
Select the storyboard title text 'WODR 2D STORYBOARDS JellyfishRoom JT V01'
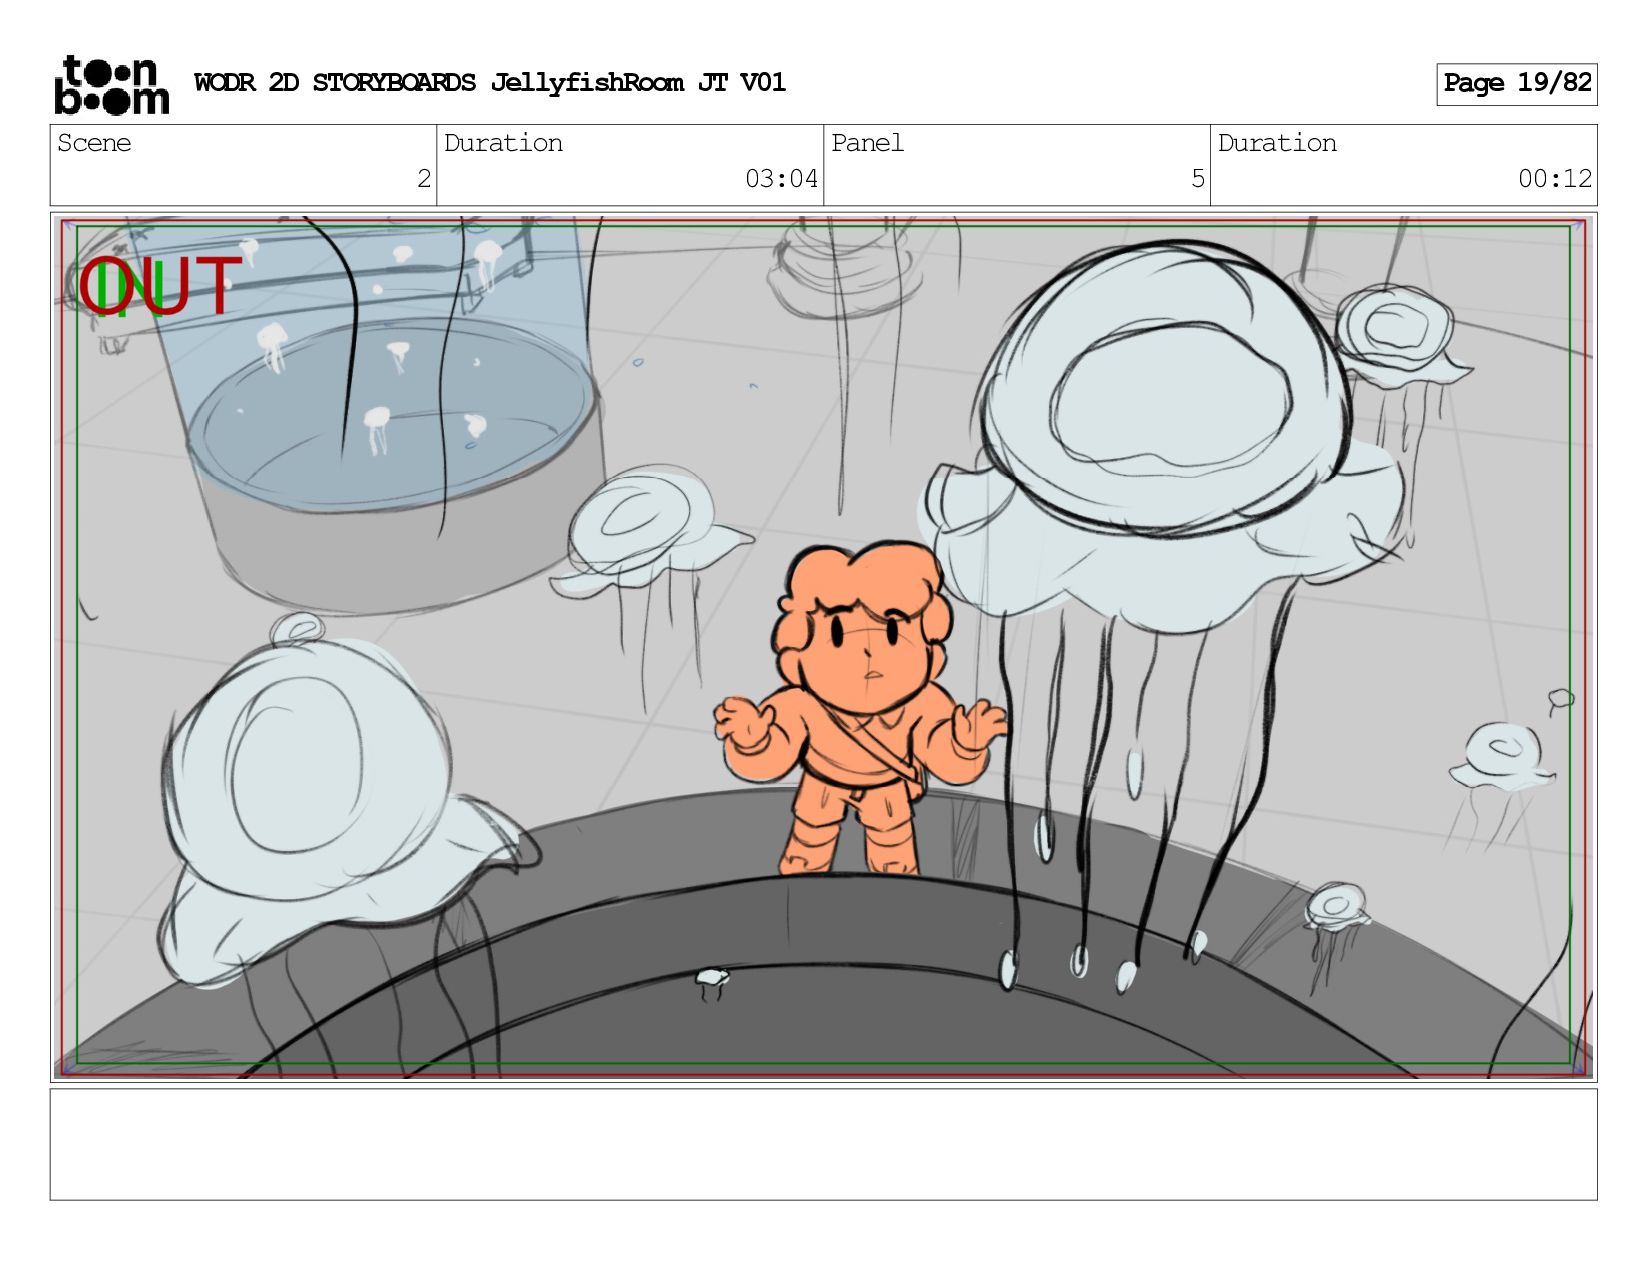coord(490,83)
